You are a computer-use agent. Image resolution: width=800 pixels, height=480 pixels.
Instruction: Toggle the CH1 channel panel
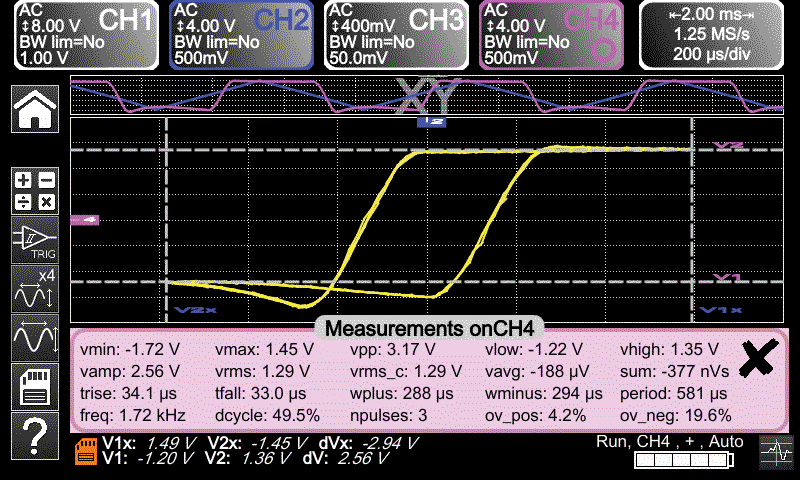[x=86, y=35]
